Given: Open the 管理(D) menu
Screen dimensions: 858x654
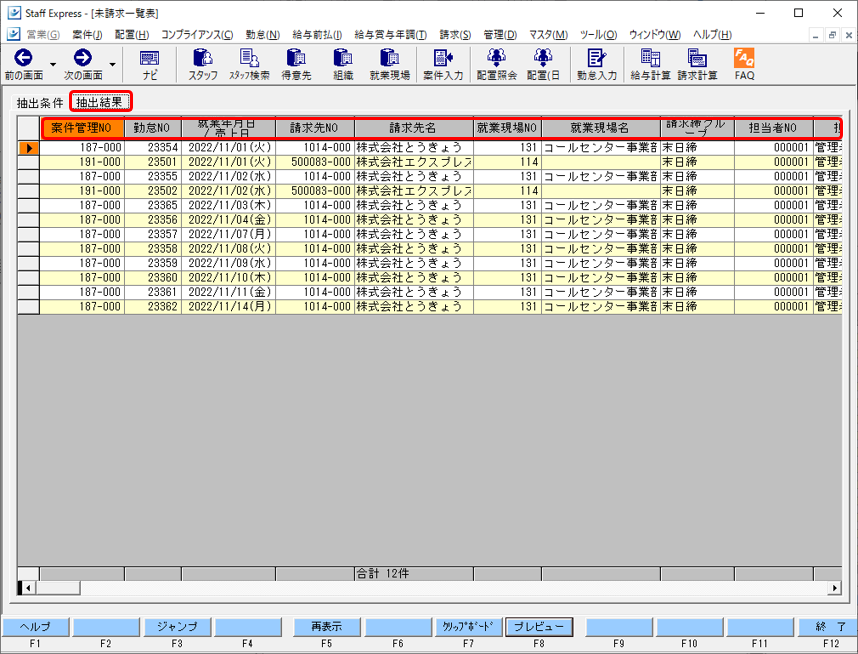Looking at the screenshot, I should (500, 34).
